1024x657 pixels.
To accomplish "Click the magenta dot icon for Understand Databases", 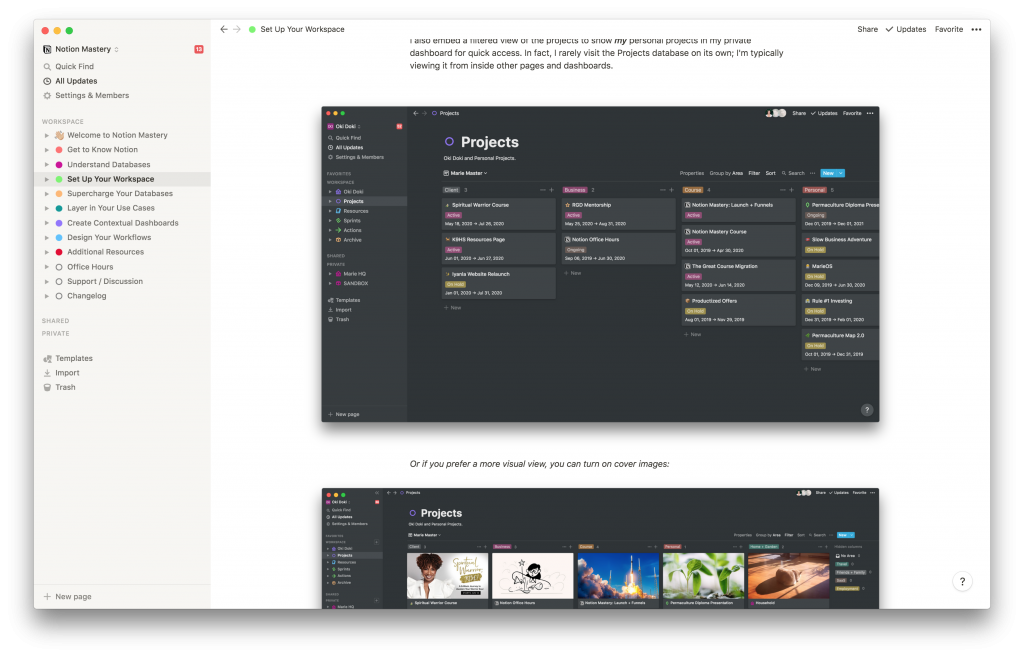I will pyautogui.click(x=59, y=165).
